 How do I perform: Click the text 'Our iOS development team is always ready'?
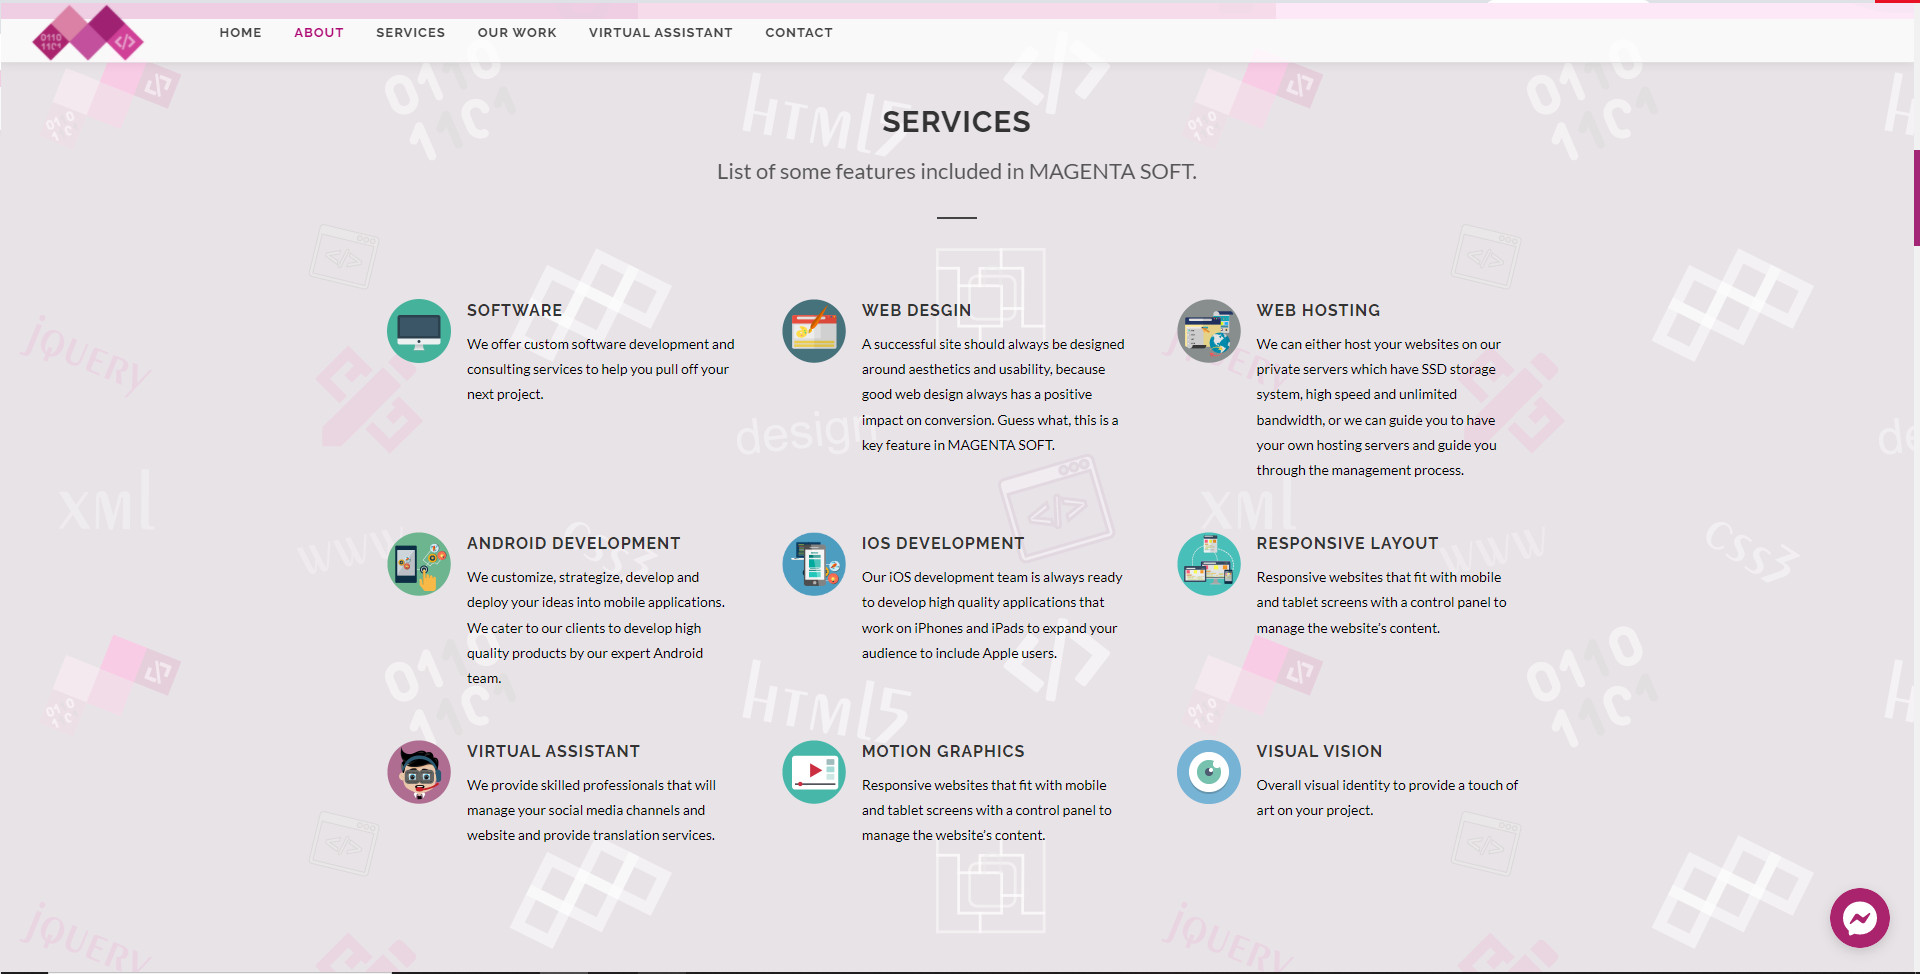pyautogui.click(x=992, y=577)
